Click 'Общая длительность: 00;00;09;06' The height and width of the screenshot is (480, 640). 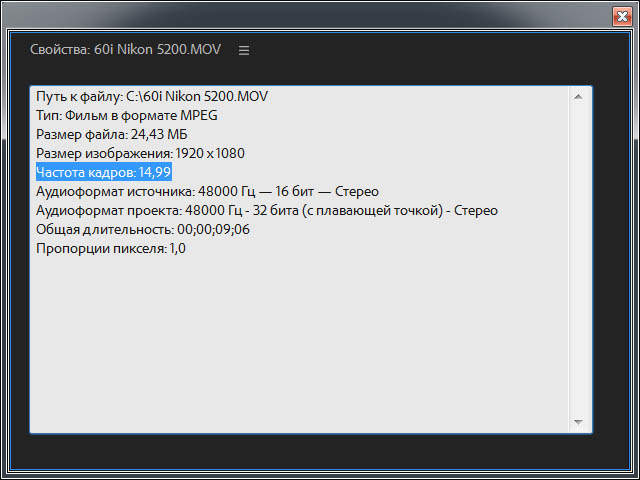click(x=143, y=229)
